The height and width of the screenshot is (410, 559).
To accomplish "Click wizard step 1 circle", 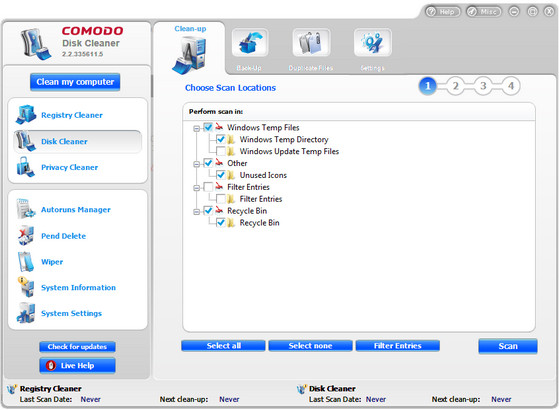I will (428, 86).
